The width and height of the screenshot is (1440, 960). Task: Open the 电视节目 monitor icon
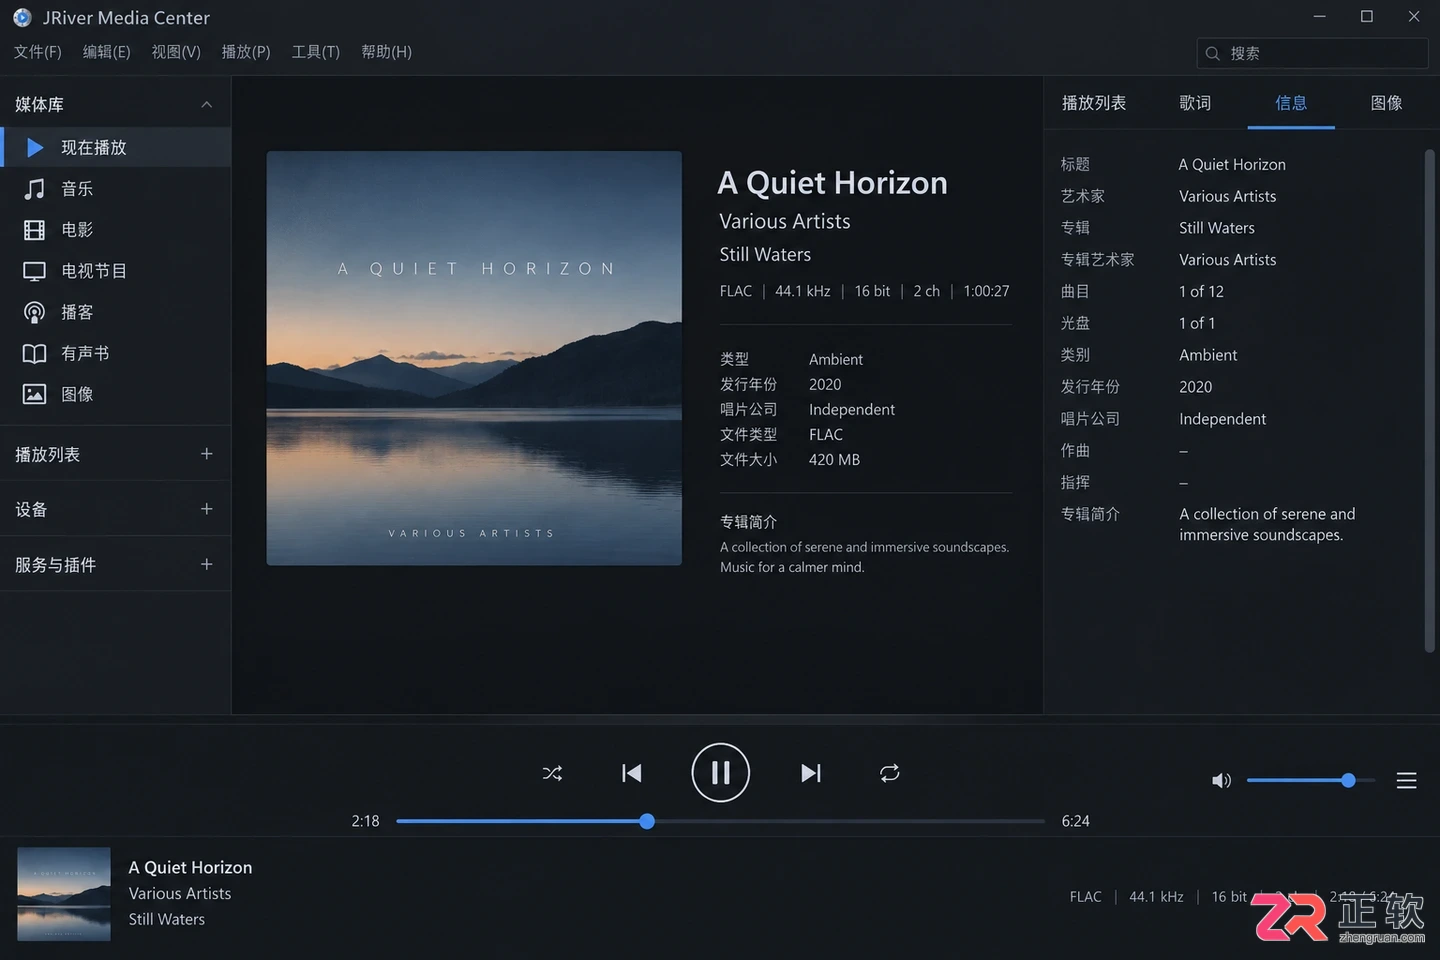34,271
